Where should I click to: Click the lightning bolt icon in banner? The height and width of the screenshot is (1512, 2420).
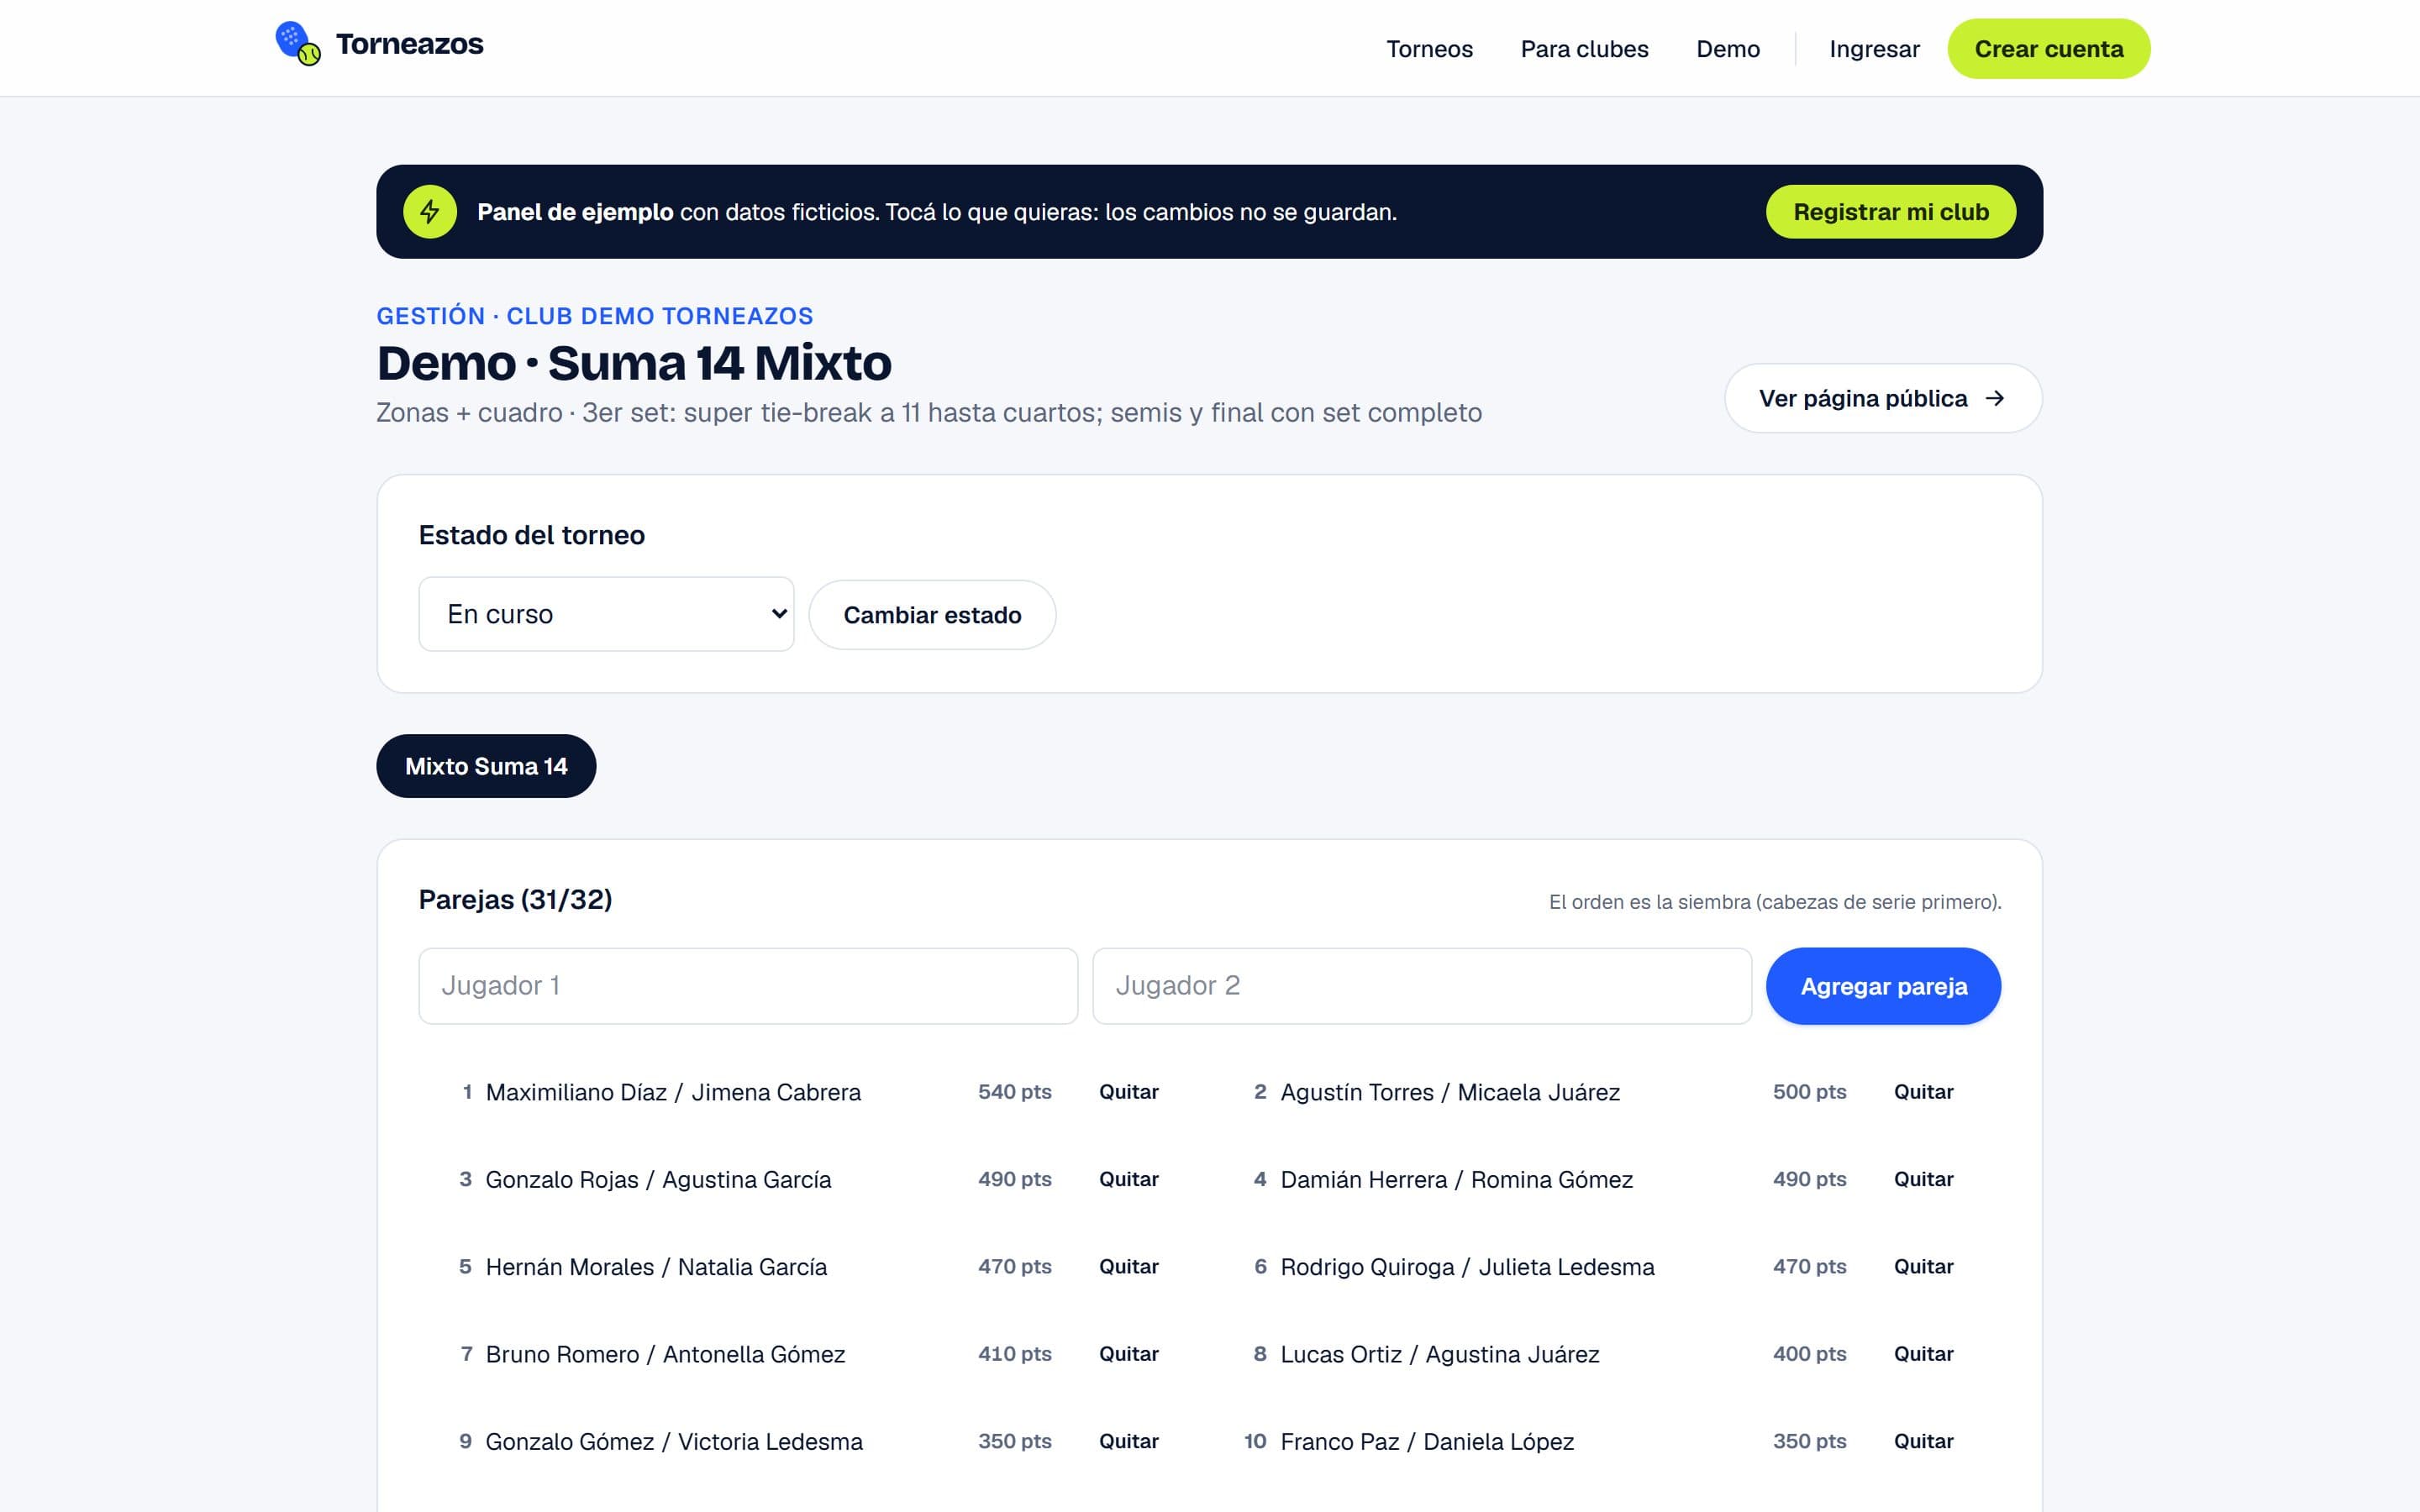pos(430,212)
